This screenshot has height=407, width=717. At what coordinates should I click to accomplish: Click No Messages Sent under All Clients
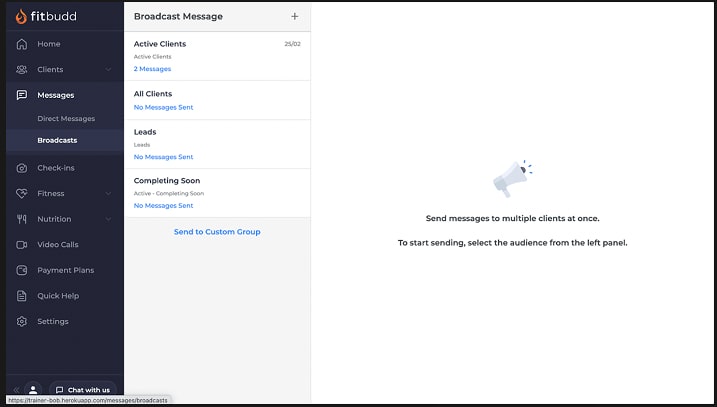[x=163, y=107]
